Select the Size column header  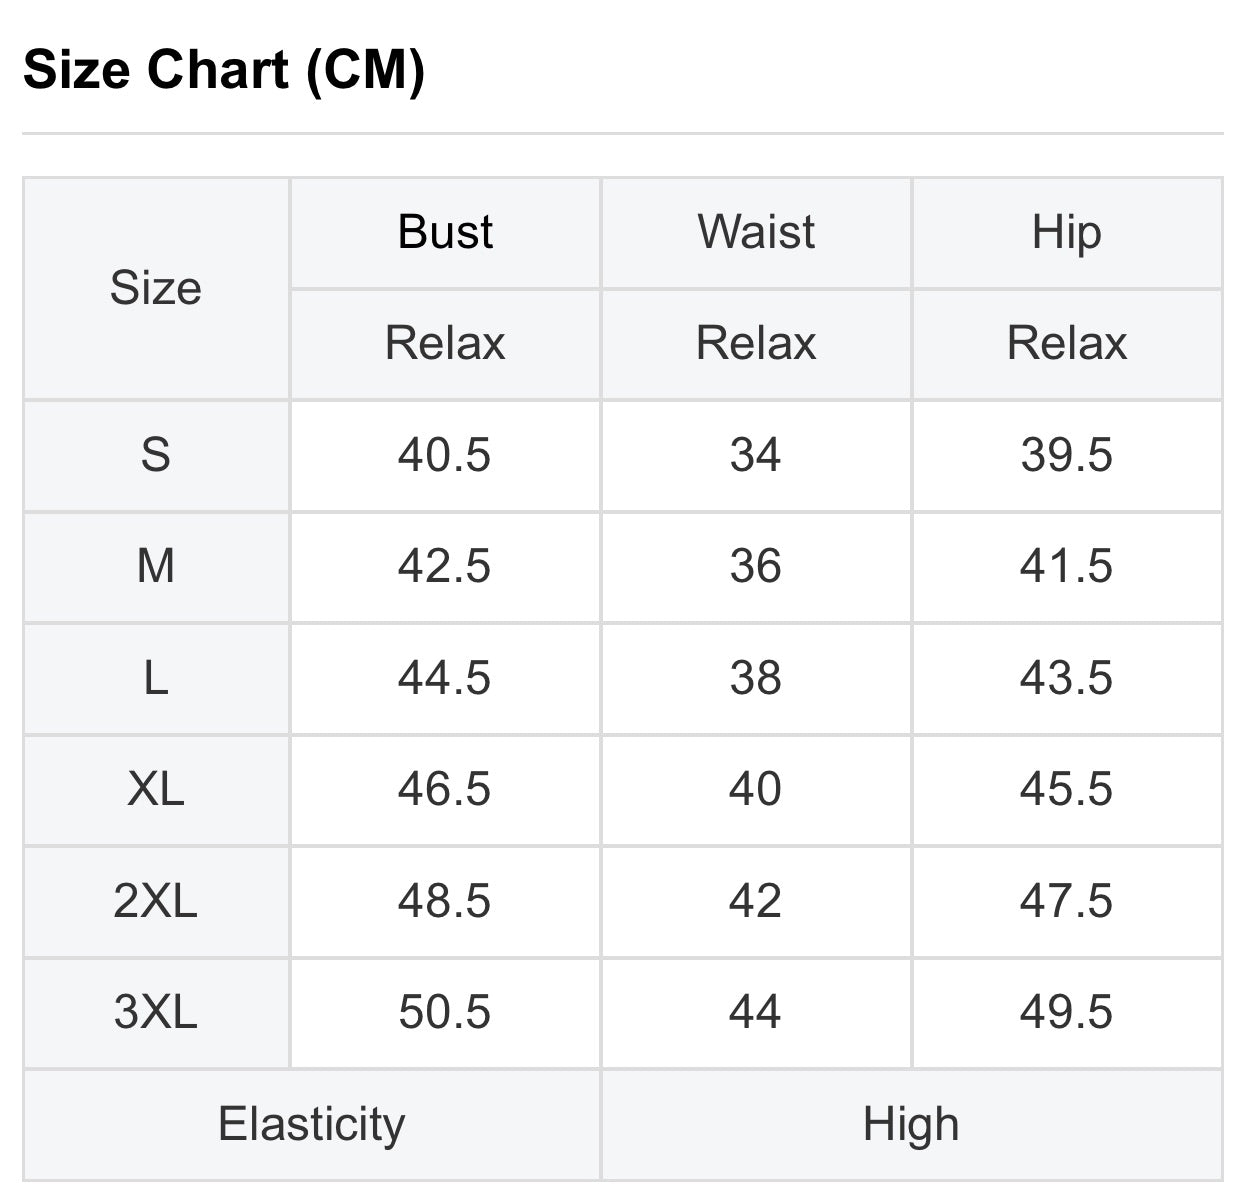coord(156,289)
